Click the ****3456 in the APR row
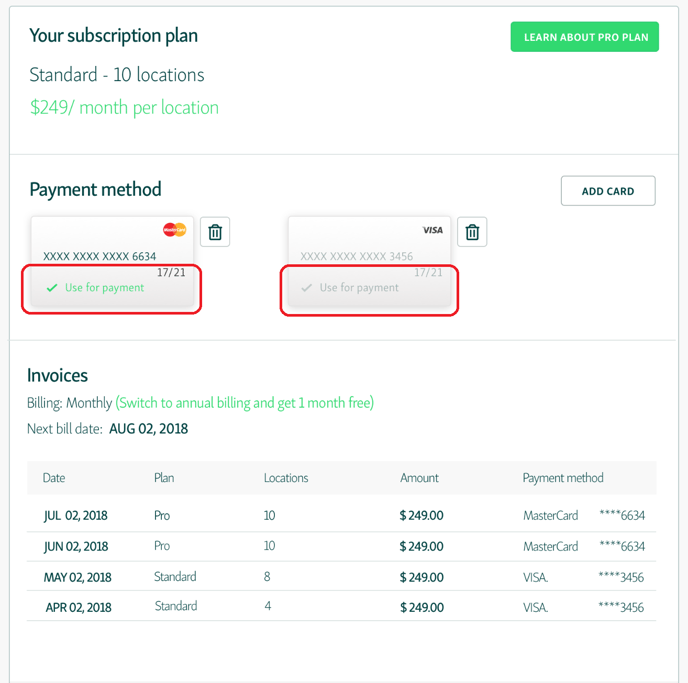This screenshot has width=688, height=683. pos(621,607)
